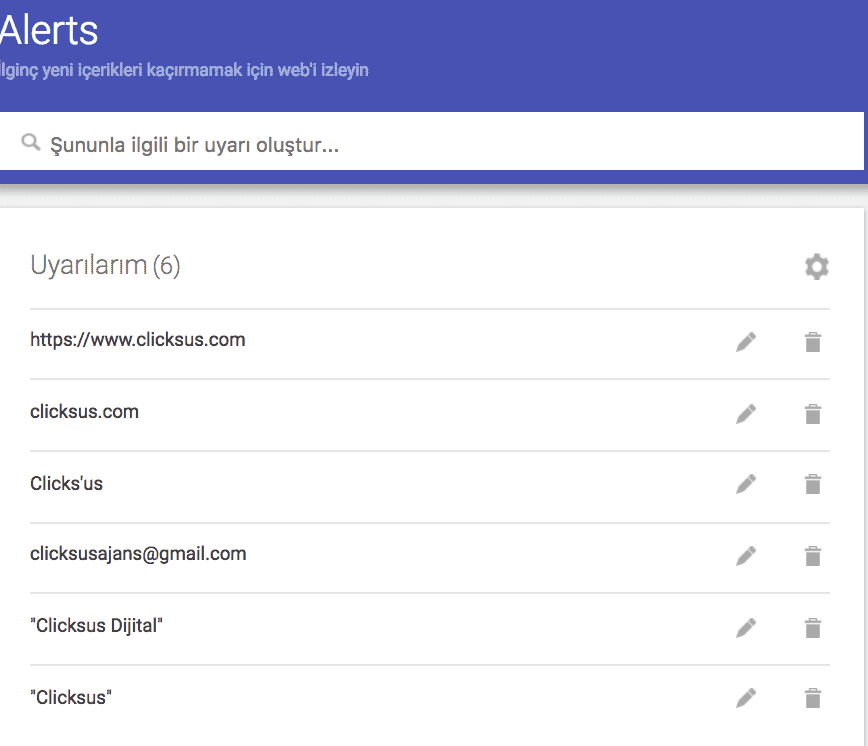Delete the "Clicksus Dijital" alert

pyautogui.click(x=812, y=627)
